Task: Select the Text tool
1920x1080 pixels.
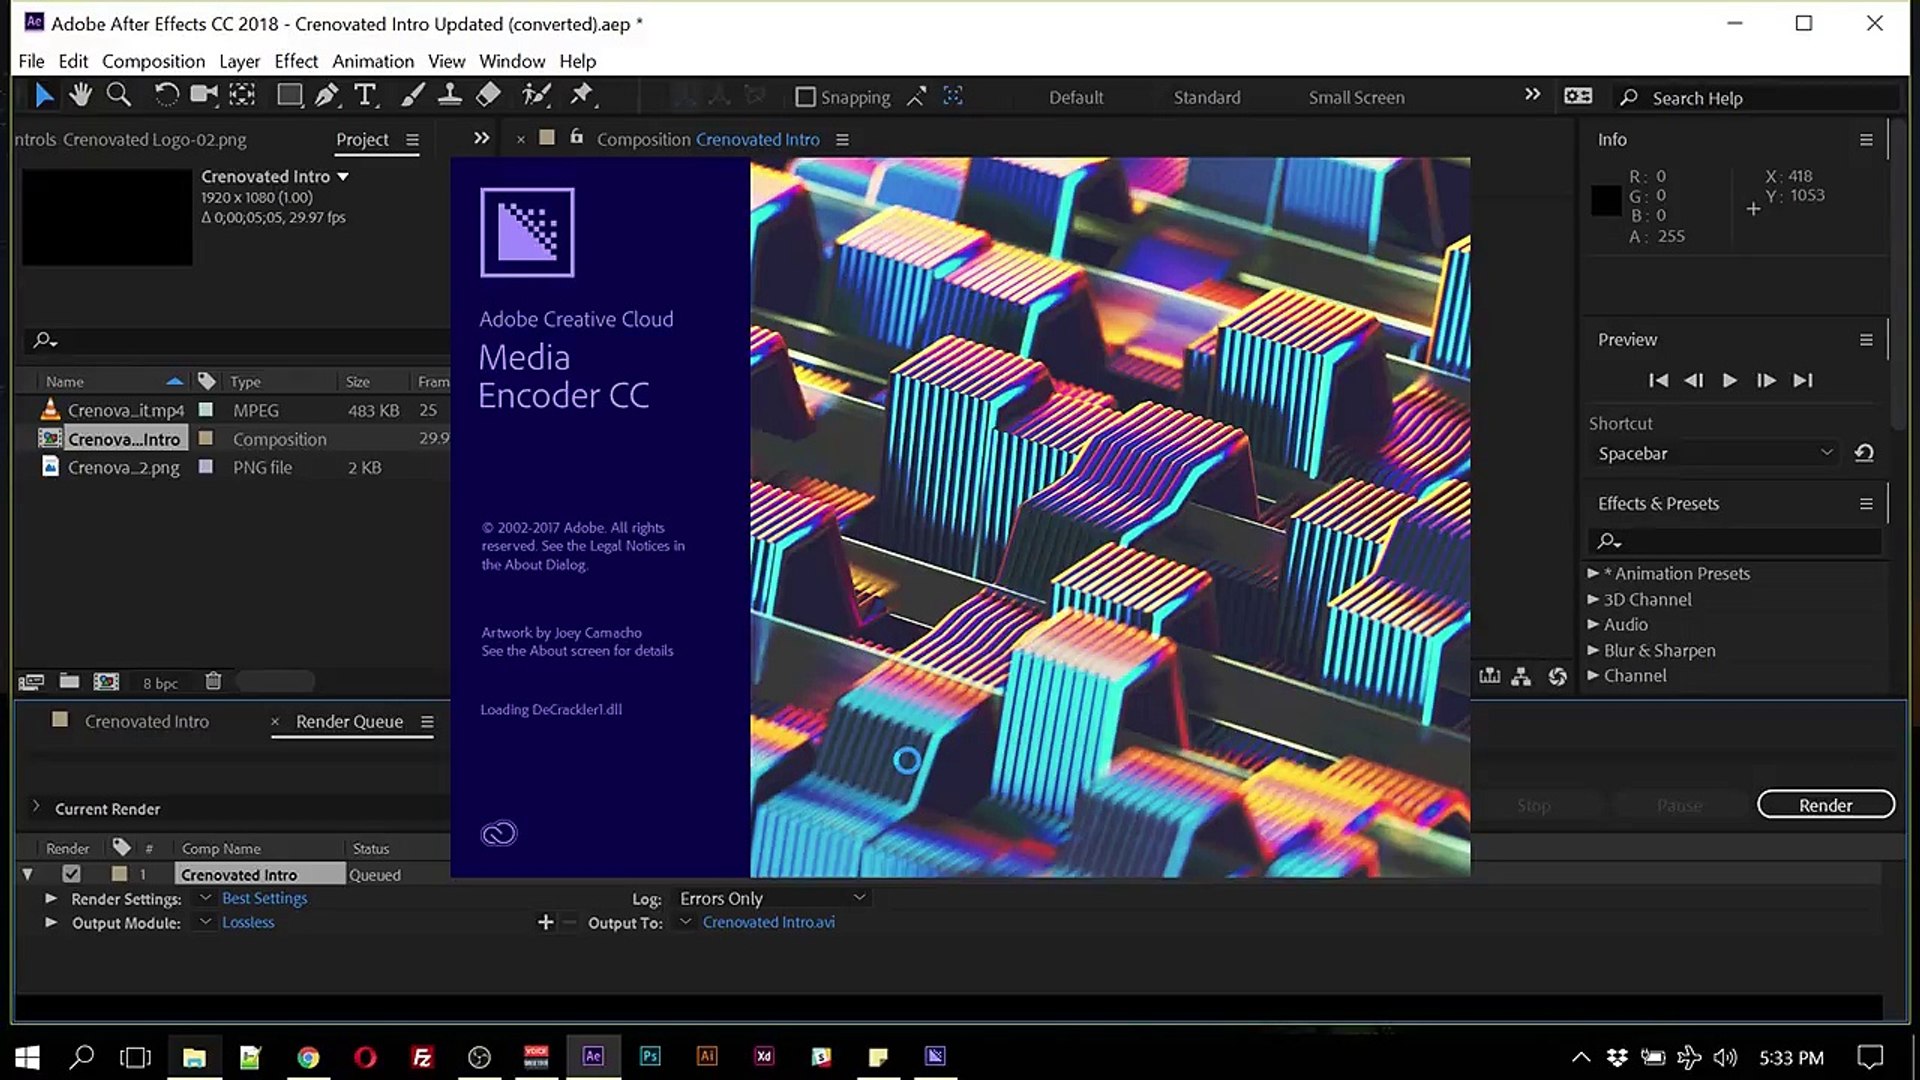Action: [x=367, y=95]
